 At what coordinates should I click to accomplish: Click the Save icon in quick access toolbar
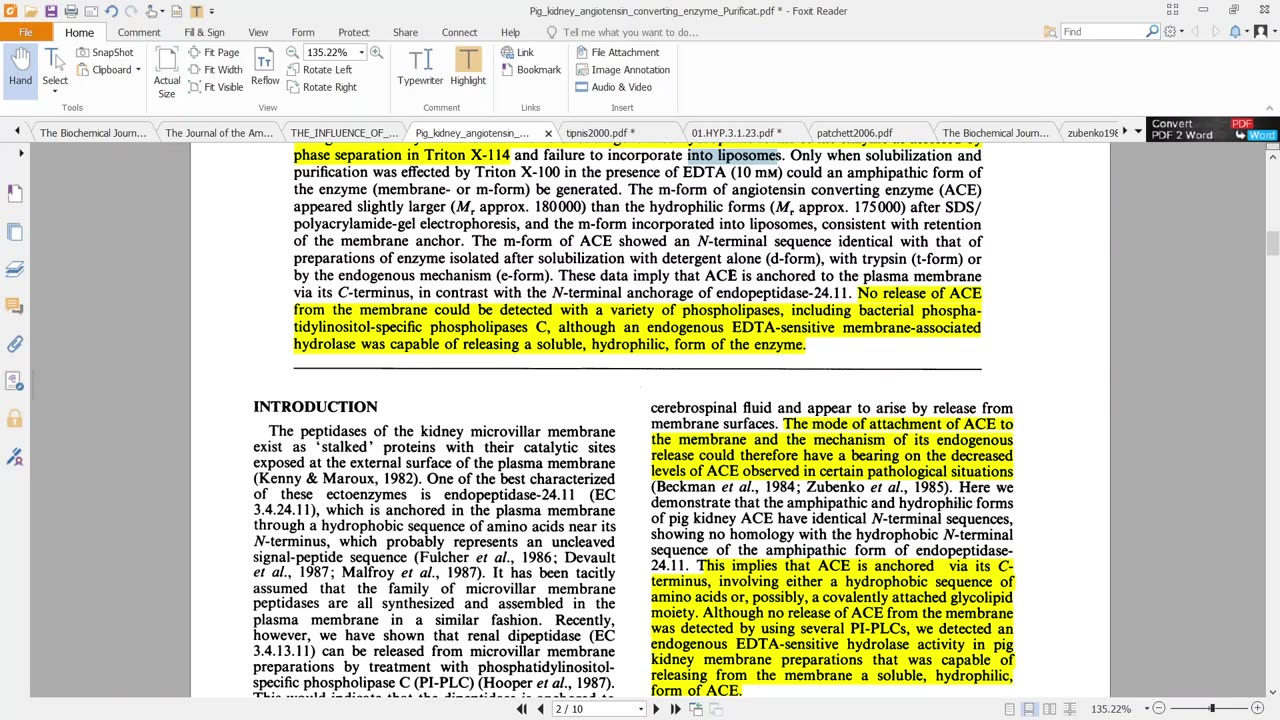[x=51, y=11]
